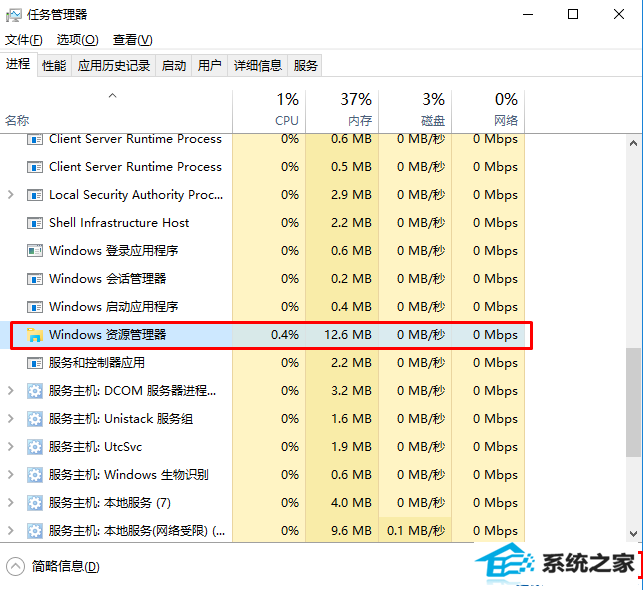The image size is (643, 590).
Task: Switch to the 用户 tab
Action: [x=210, y=66]
